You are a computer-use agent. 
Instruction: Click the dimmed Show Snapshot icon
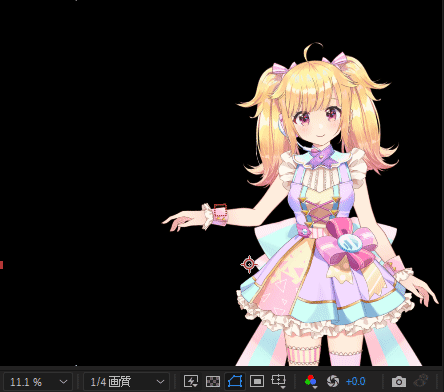pyautogui.click(x=421, y=381)
